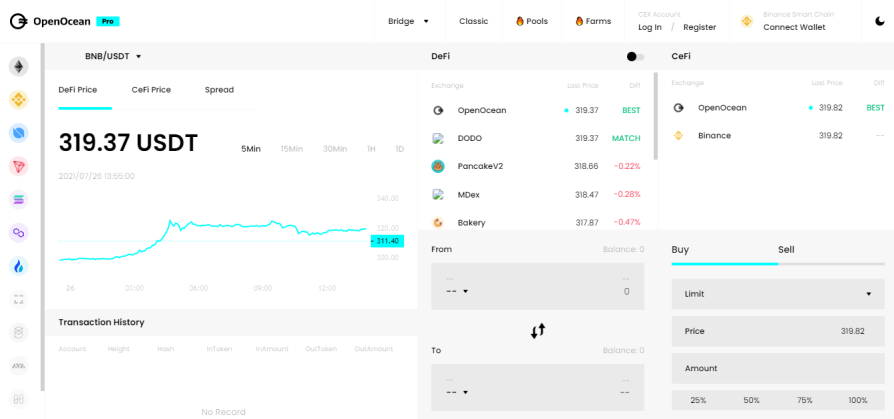This screenshot has width=894, height=419.
Task: Click the OpenOcean logo in the DeFi list
Action: point(438,111)
